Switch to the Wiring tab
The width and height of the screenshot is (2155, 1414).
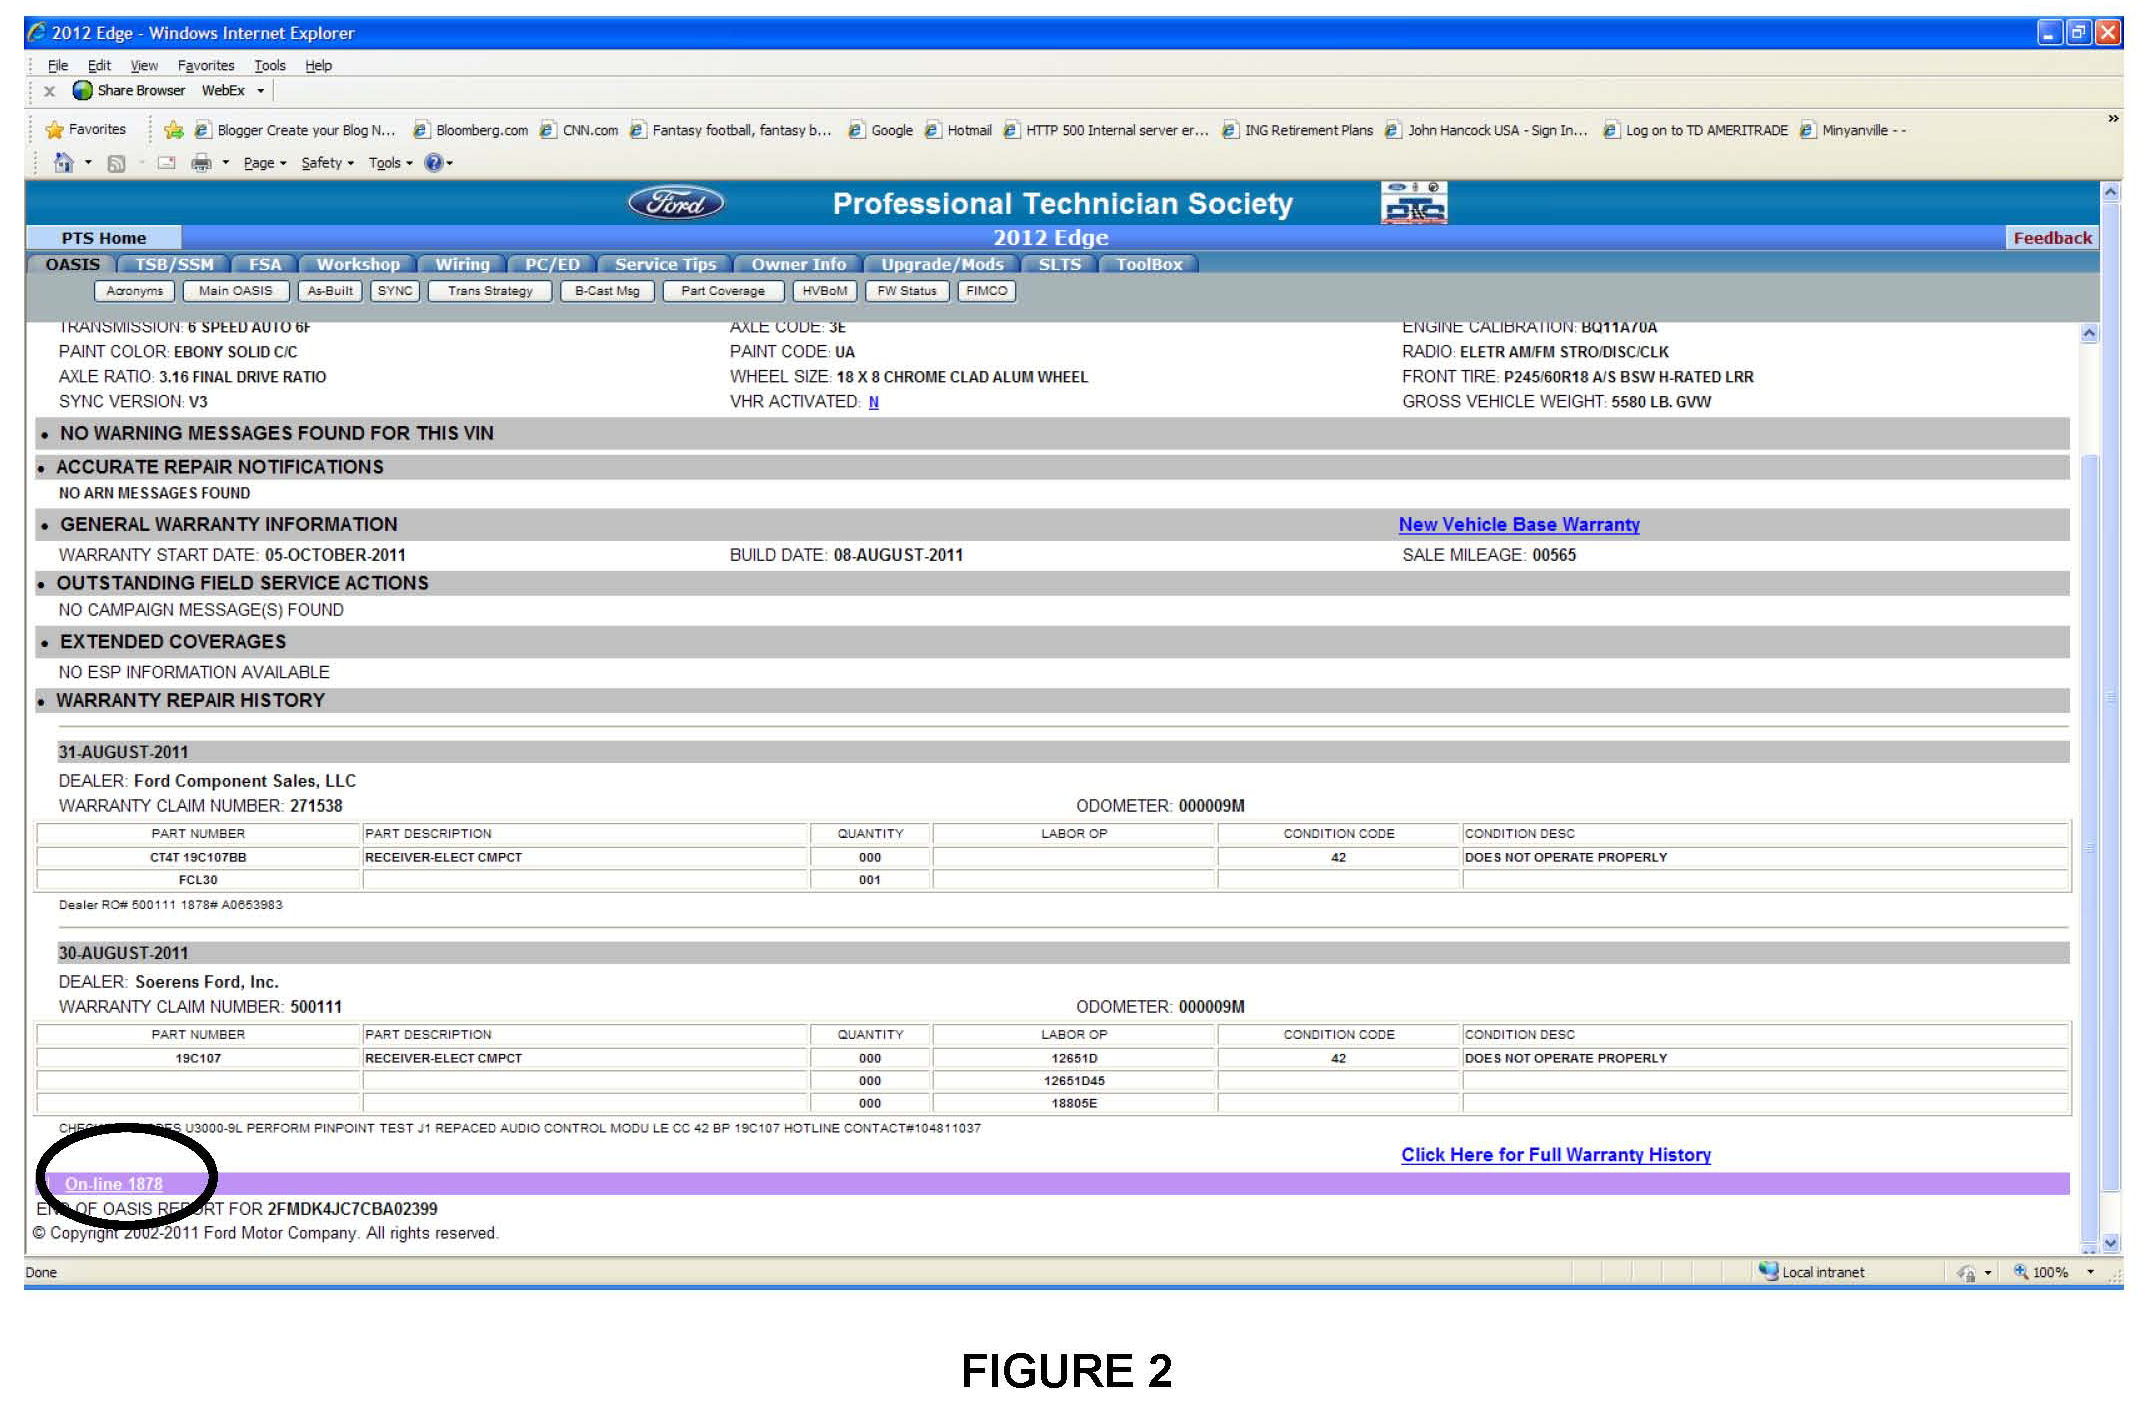coord(462,264)
